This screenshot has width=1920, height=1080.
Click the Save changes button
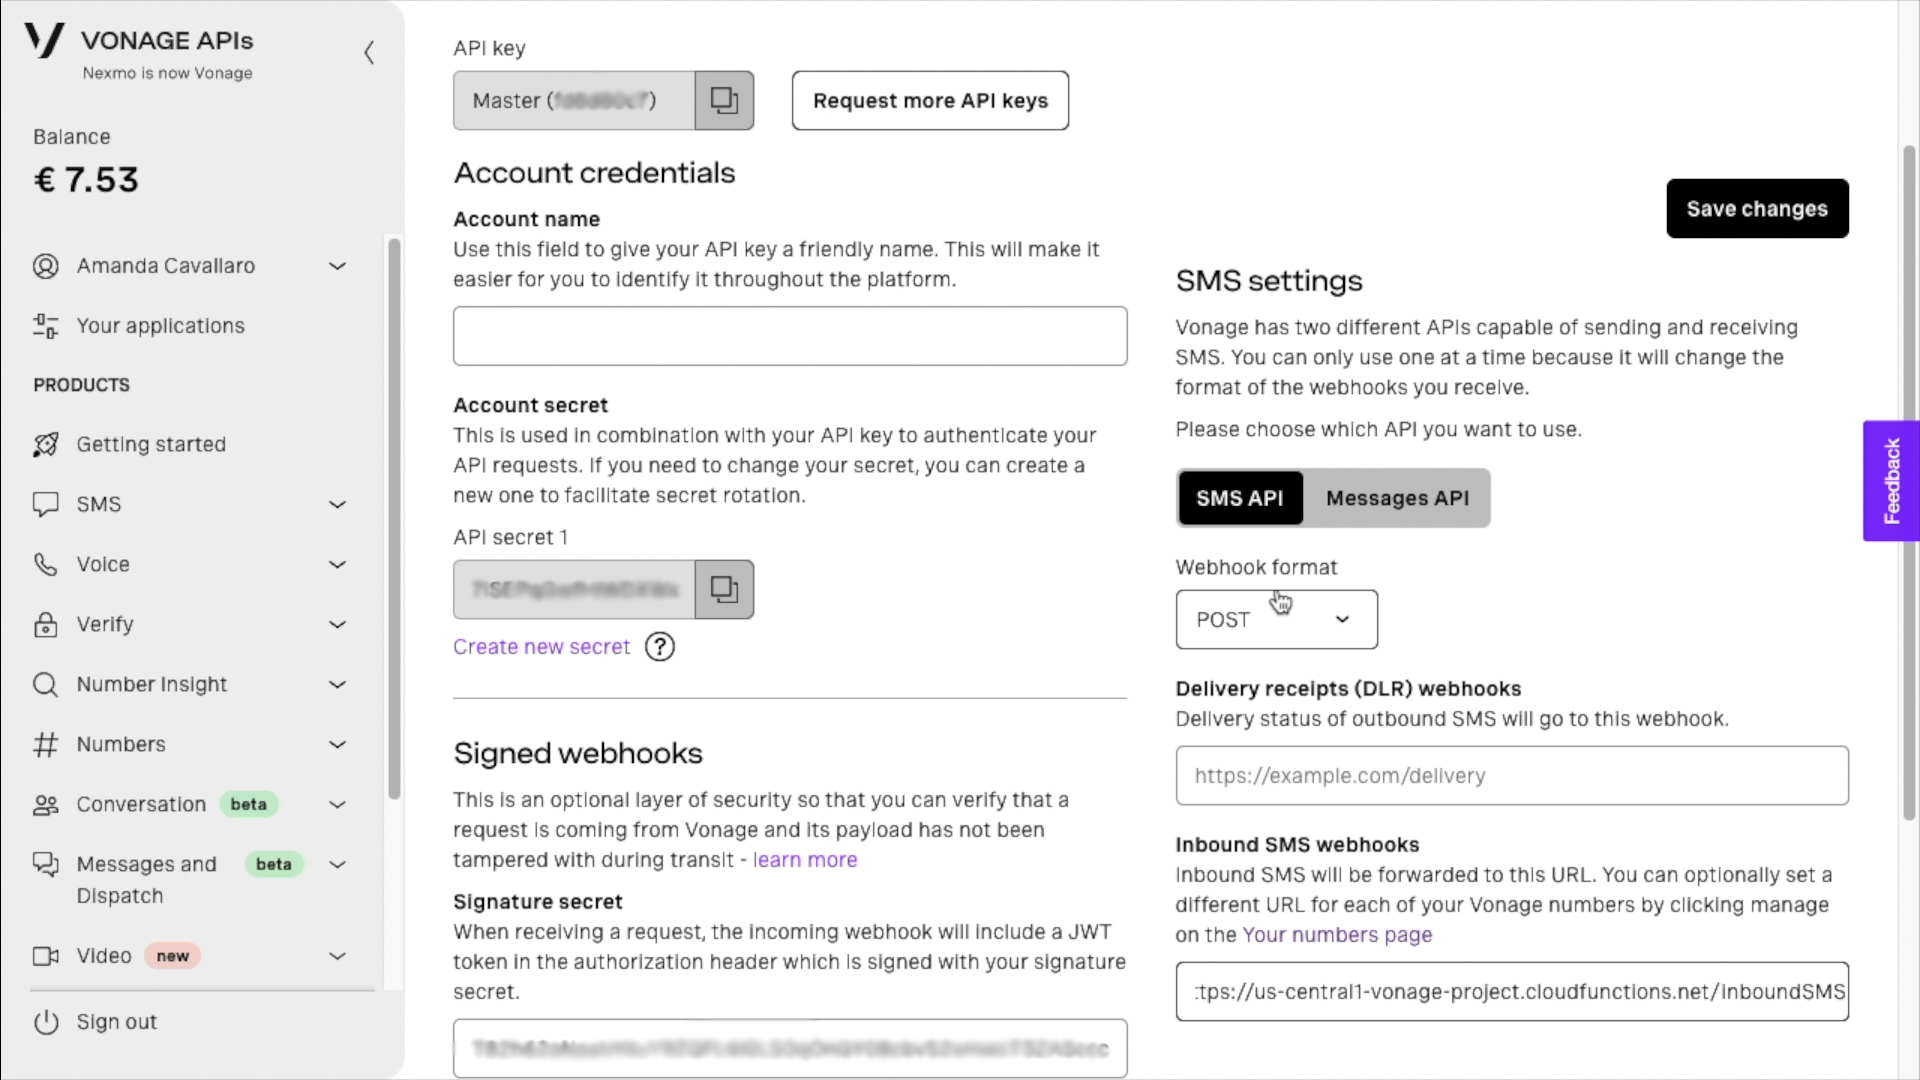click(1757, 208)
